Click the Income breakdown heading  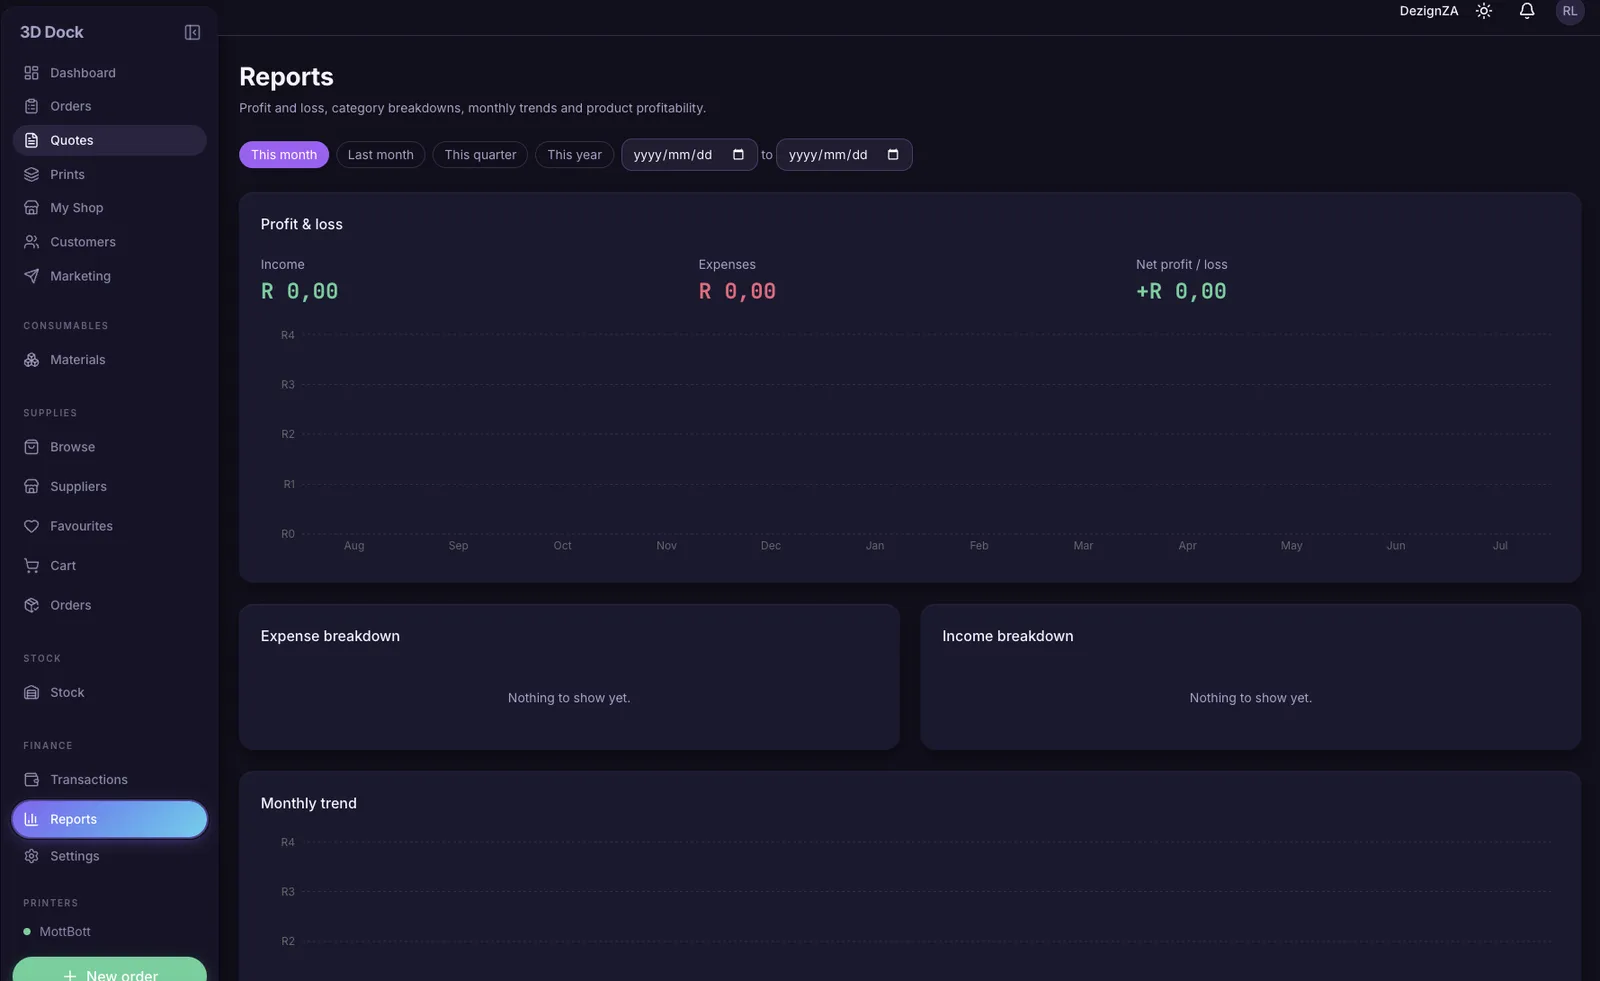click(x=1007, y=636)
